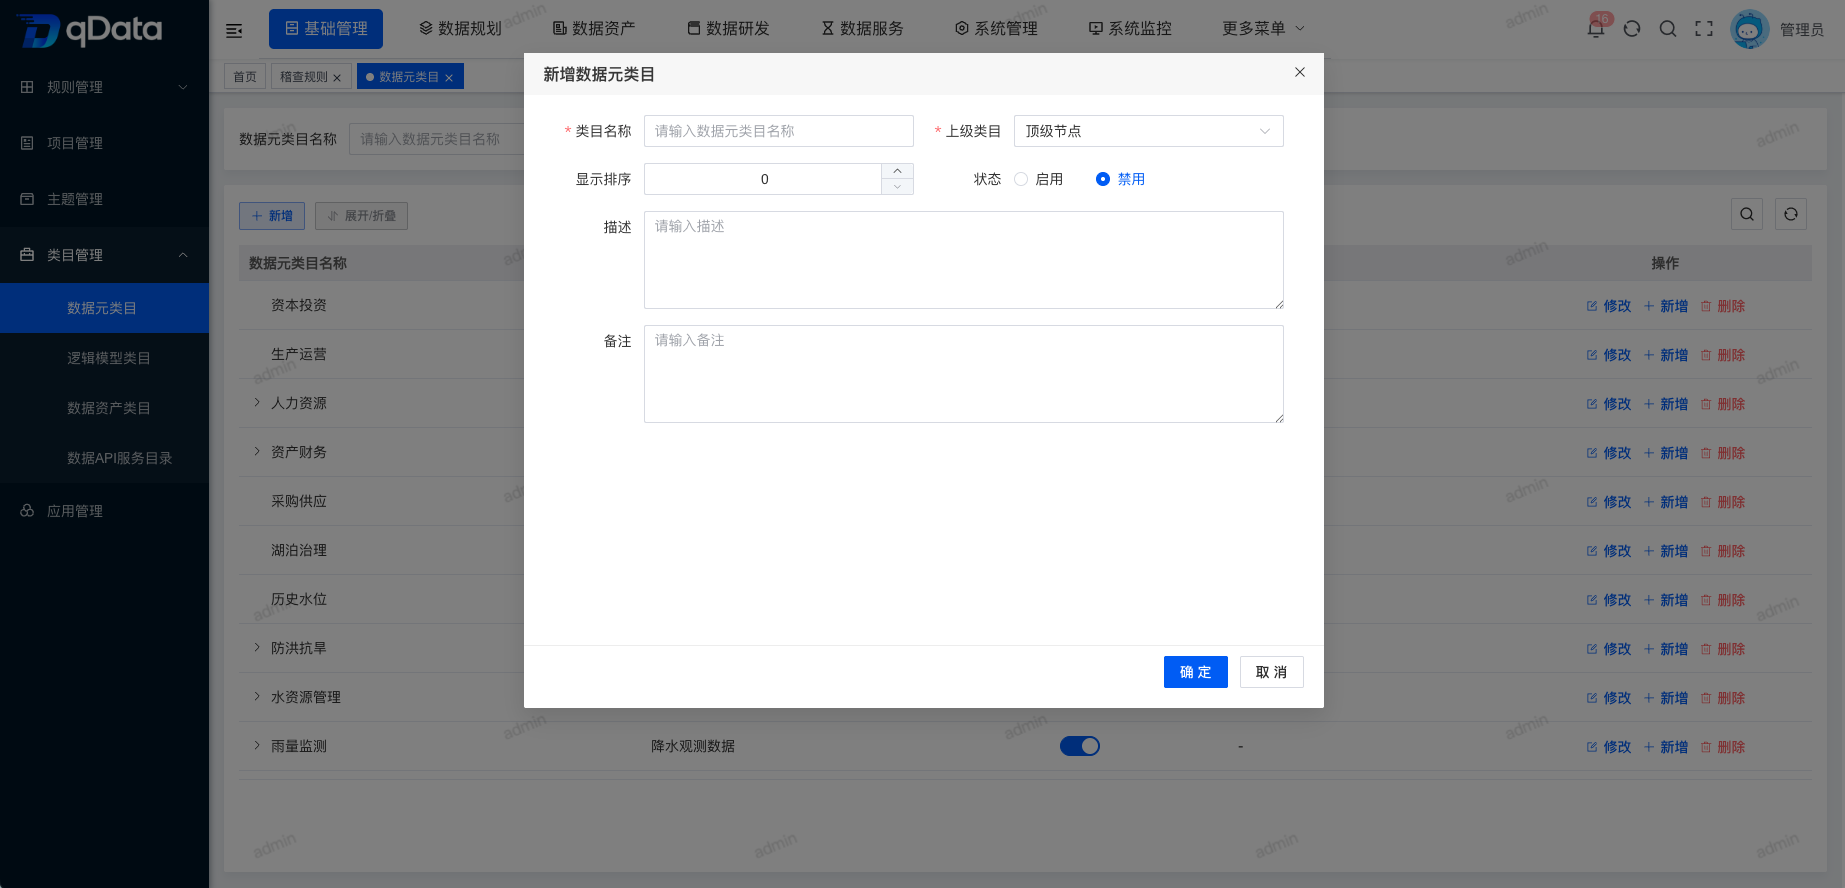Go to 逻辑模型类目 in sidebar
The width and height of the screenshot is (1845, 888).
coord(104,358)
